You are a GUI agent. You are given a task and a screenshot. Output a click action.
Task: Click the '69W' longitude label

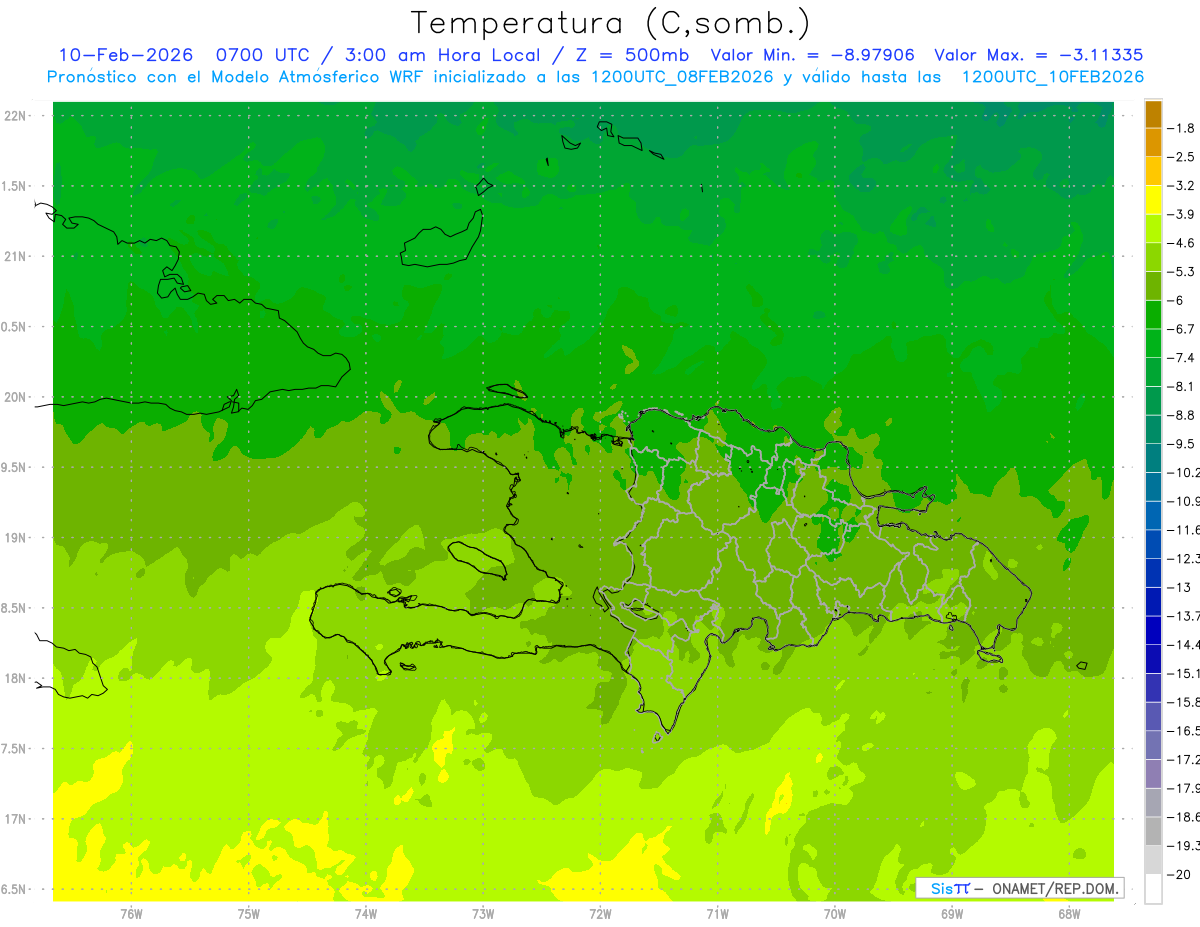[x=952, y=914]
